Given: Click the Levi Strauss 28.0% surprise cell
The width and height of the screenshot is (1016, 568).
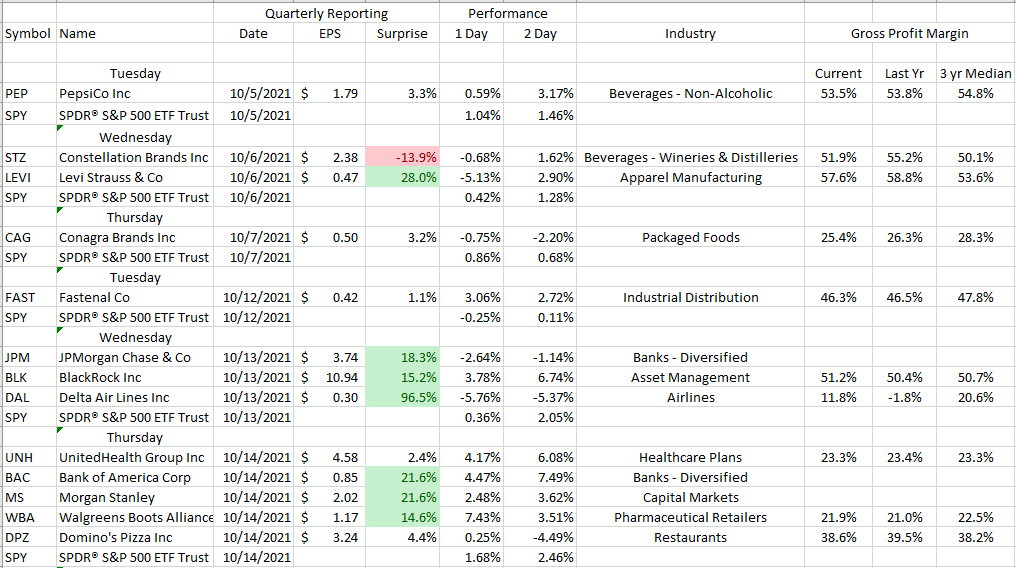Looking at the screenshot, I should coord(401,177).
